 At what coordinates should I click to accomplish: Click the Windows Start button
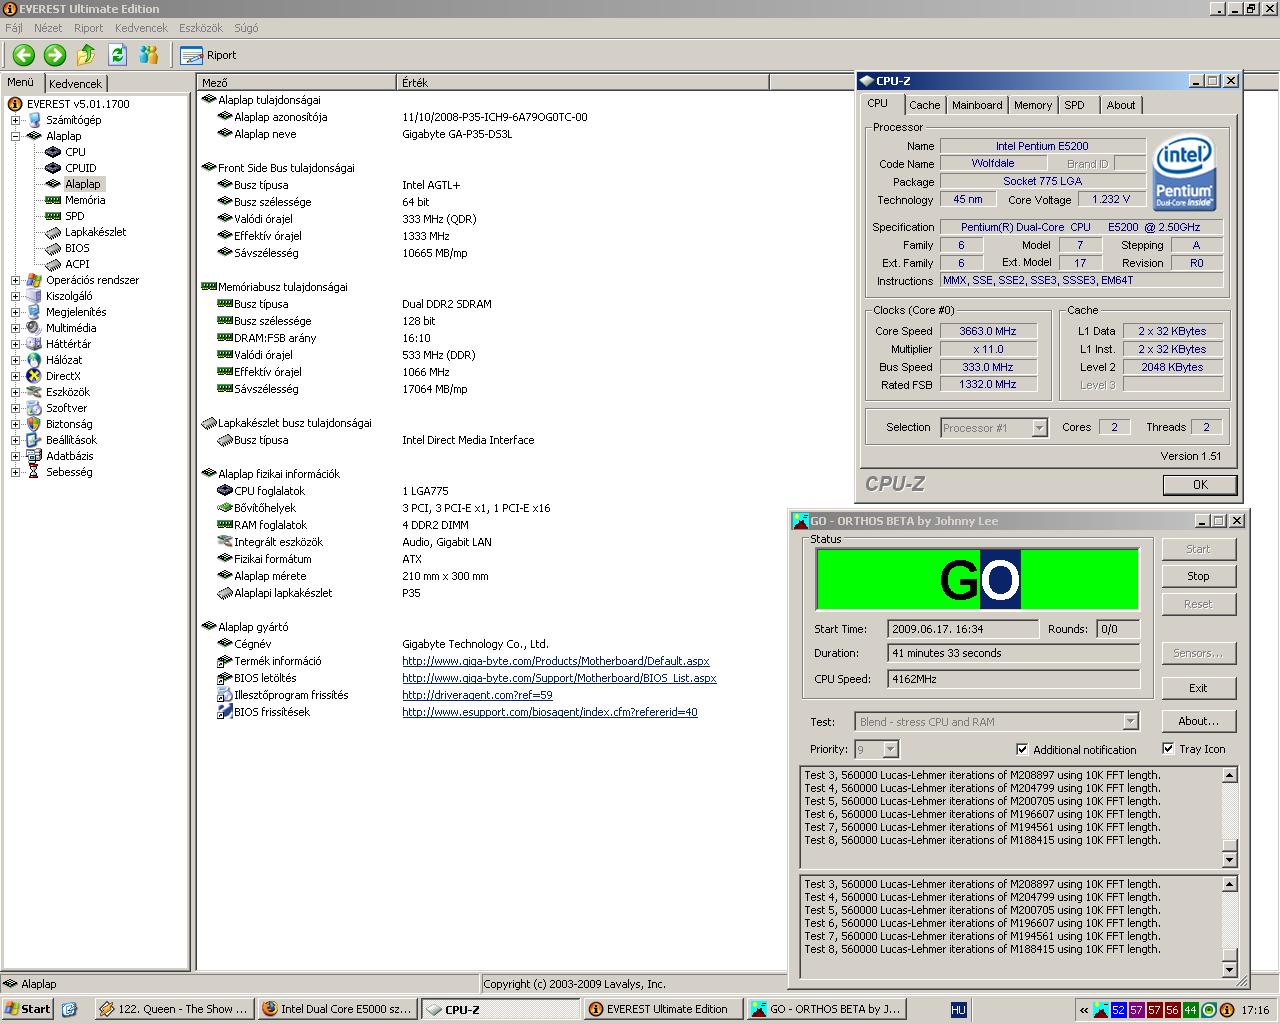(28, 1009)
